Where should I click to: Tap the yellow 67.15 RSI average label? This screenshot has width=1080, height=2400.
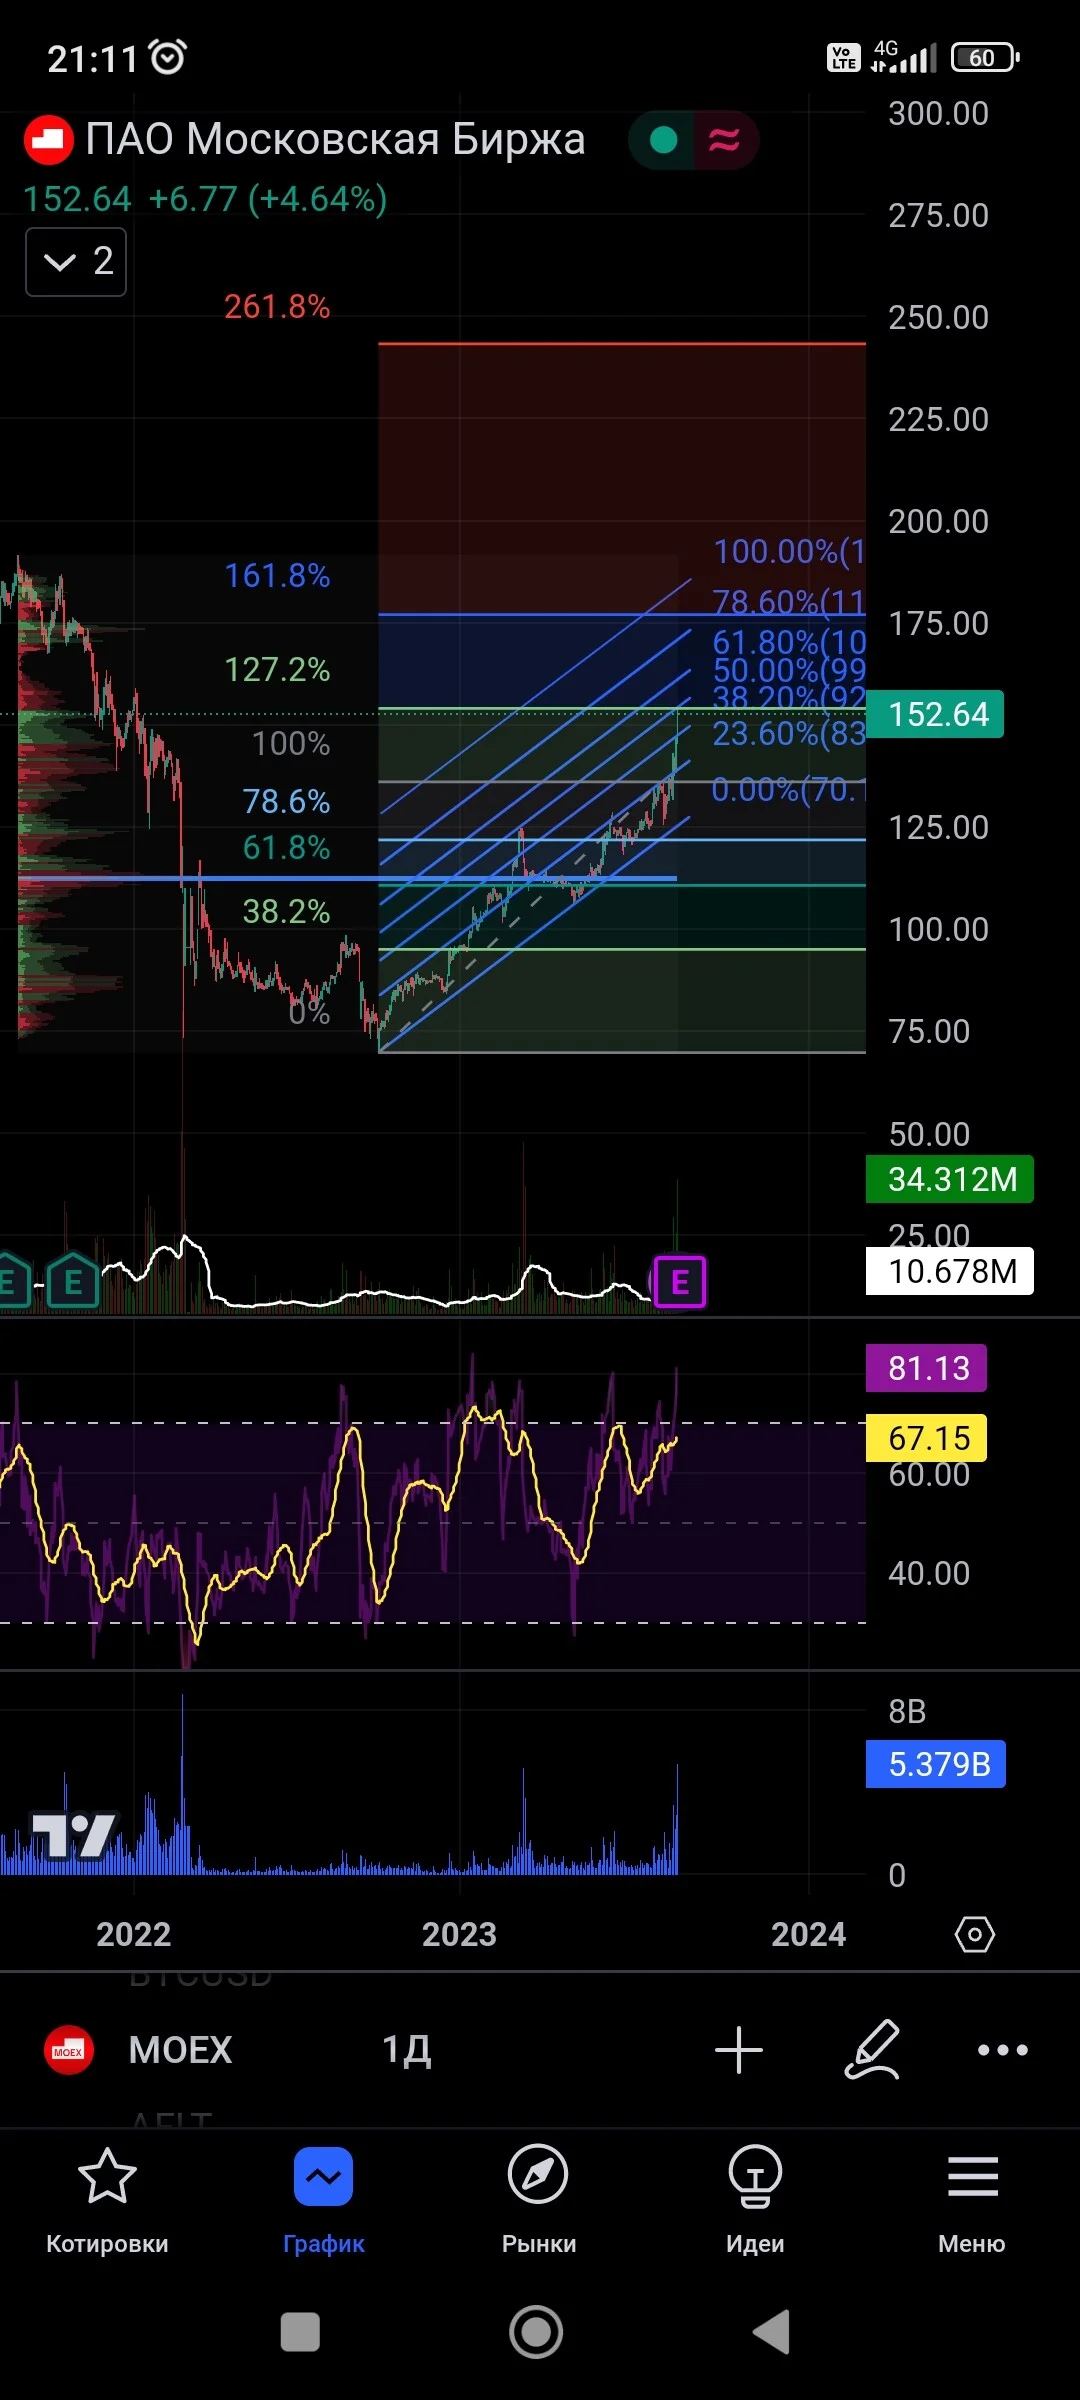pos(927,1438)
